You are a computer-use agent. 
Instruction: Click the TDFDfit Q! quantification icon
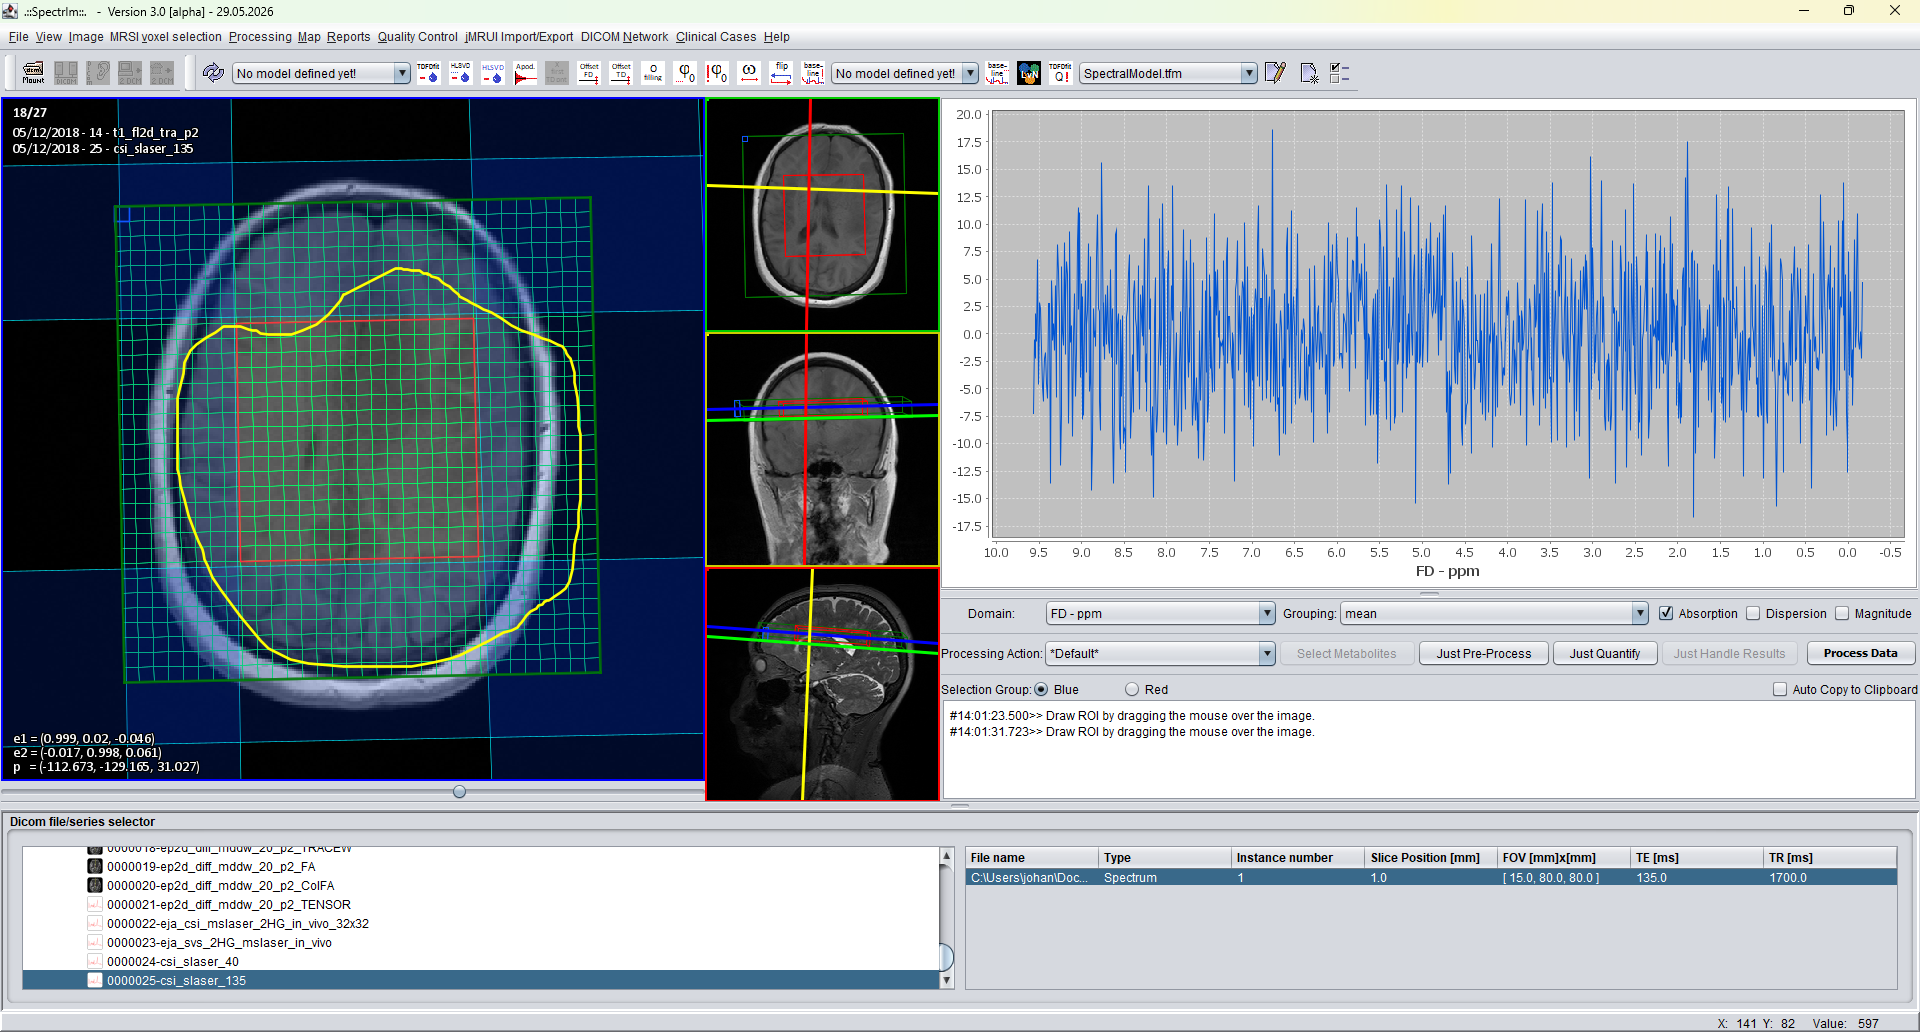(x=1061, y=73)
